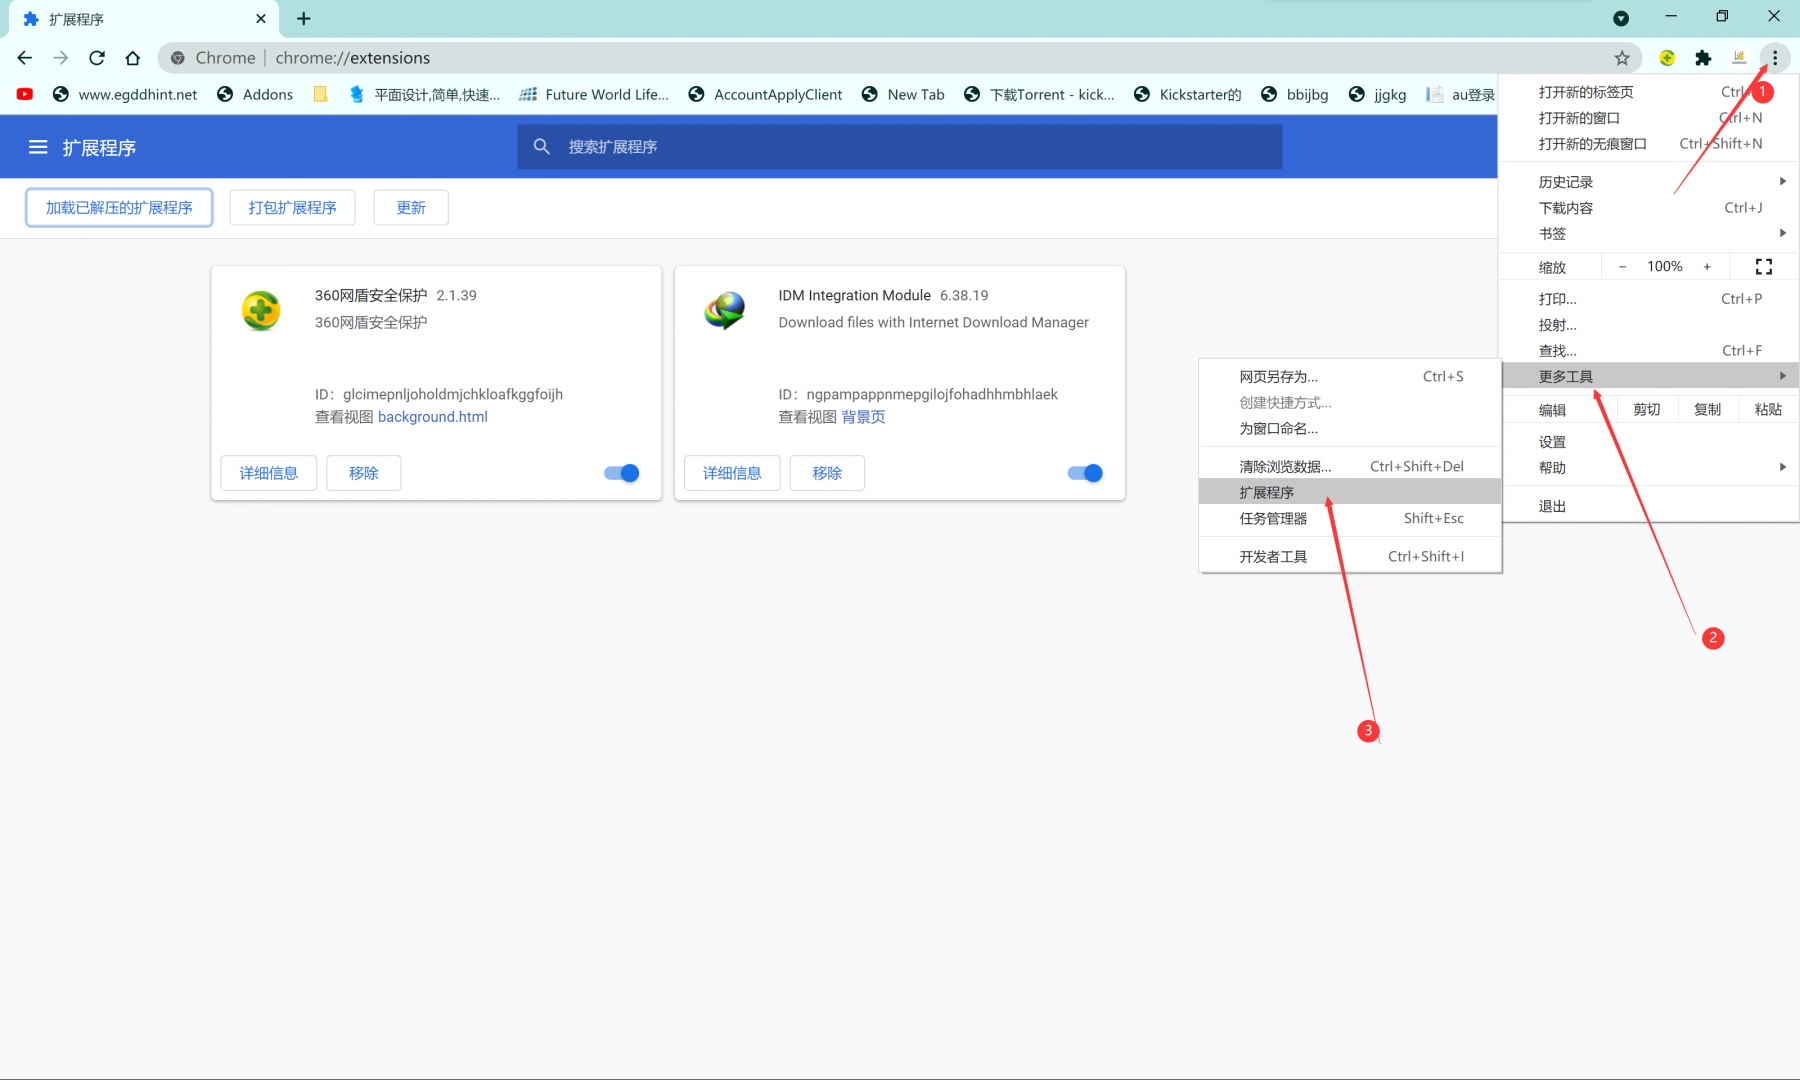
Task: Open the 下载Torrent bookmark
Action: (x=1039, y=94)
